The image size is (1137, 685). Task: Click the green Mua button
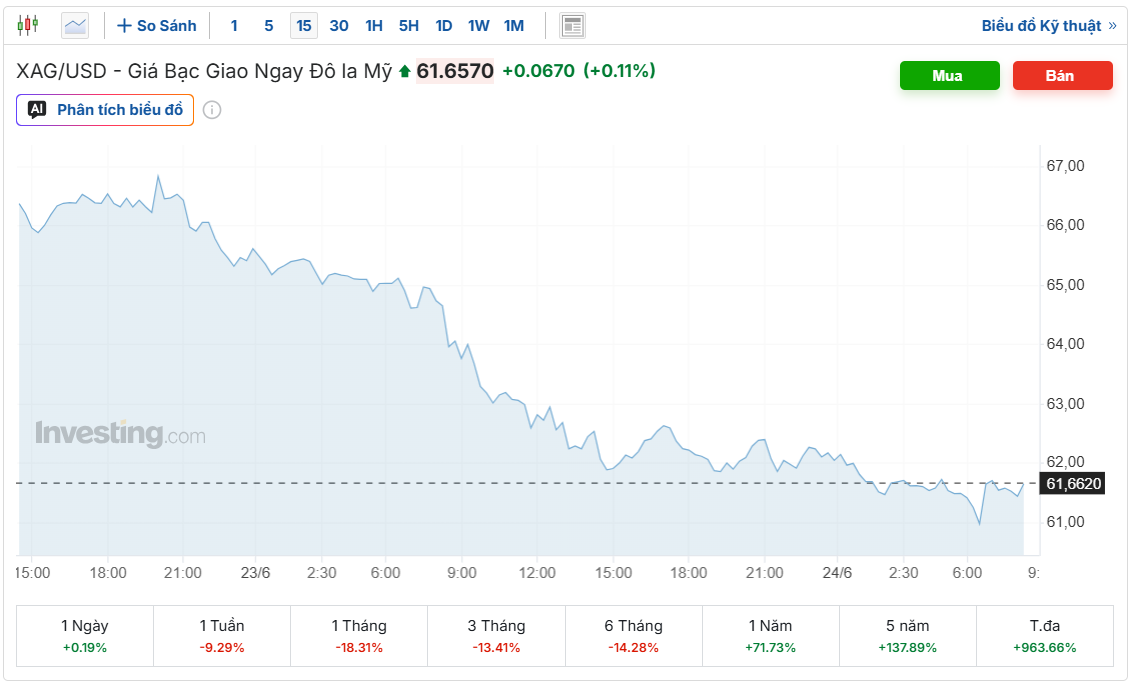pyautogui.click(x=949, y=75)
